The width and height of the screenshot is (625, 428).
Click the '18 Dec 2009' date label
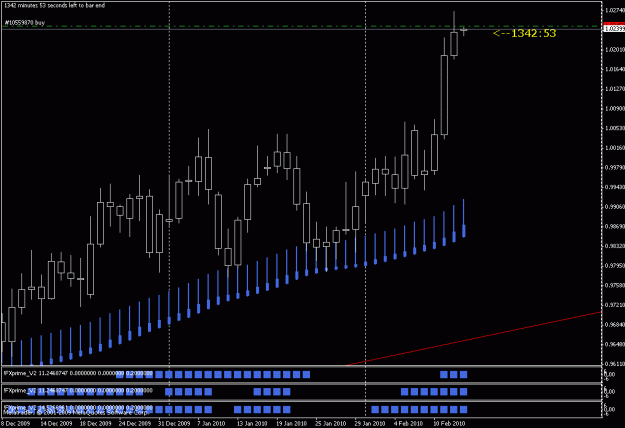(95, 423)
